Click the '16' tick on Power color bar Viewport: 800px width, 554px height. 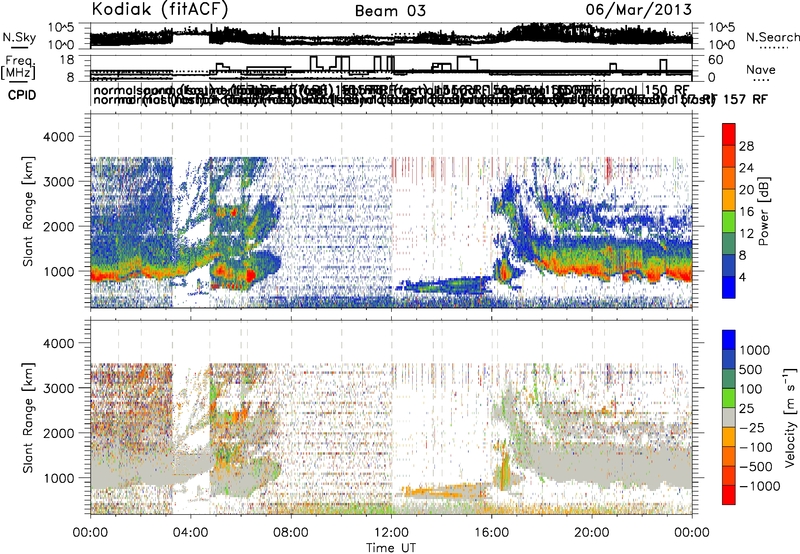(746, 212)
